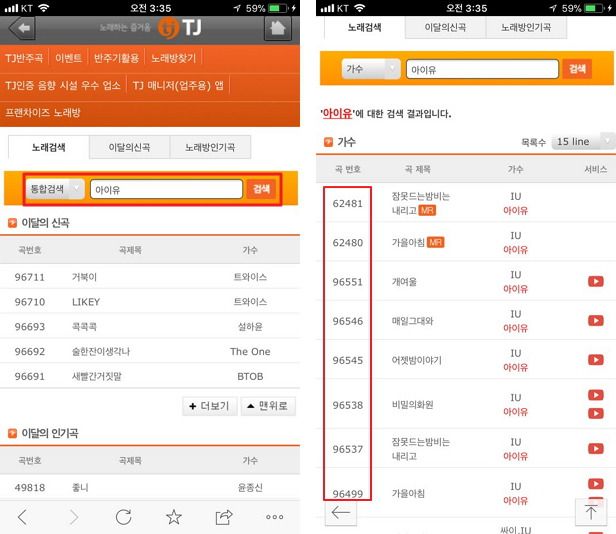The width and height of the screenshot is (616, 534).
Task: Open 노래방찾기 menu item
Action: (173, 58)
